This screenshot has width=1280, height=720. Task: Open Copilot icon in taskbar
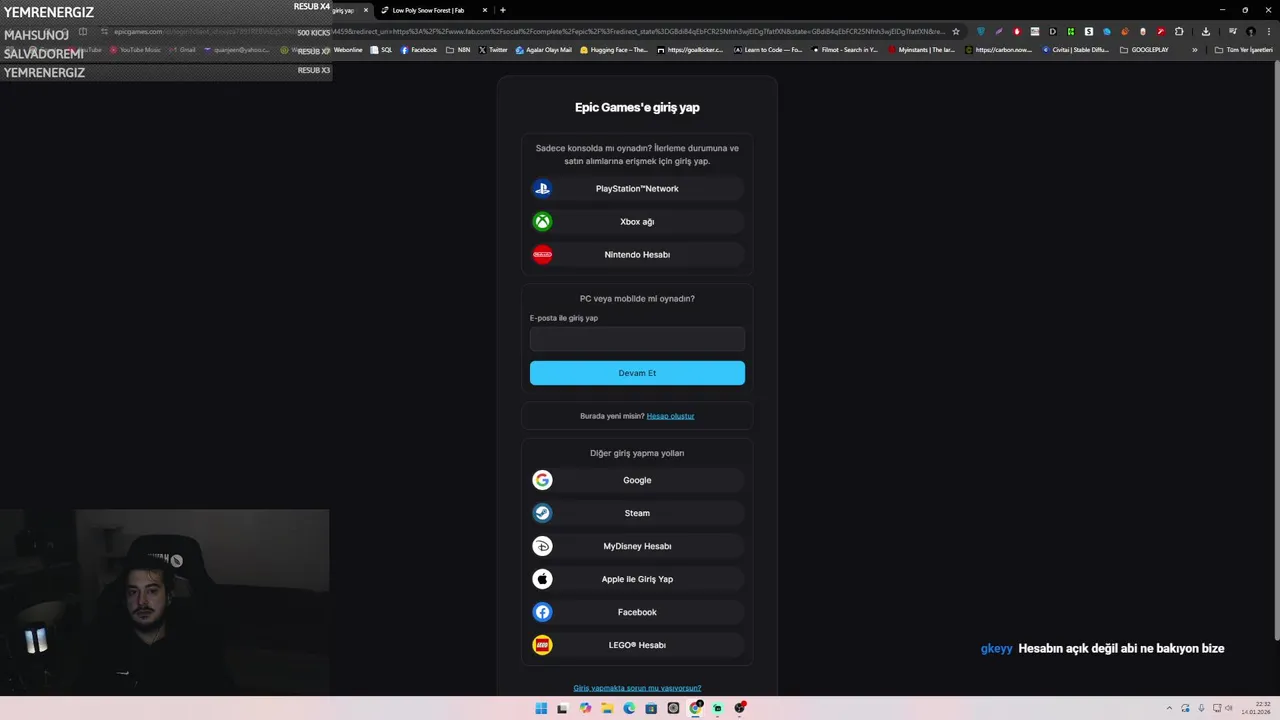pyautogui.click(x=585, y=708)
